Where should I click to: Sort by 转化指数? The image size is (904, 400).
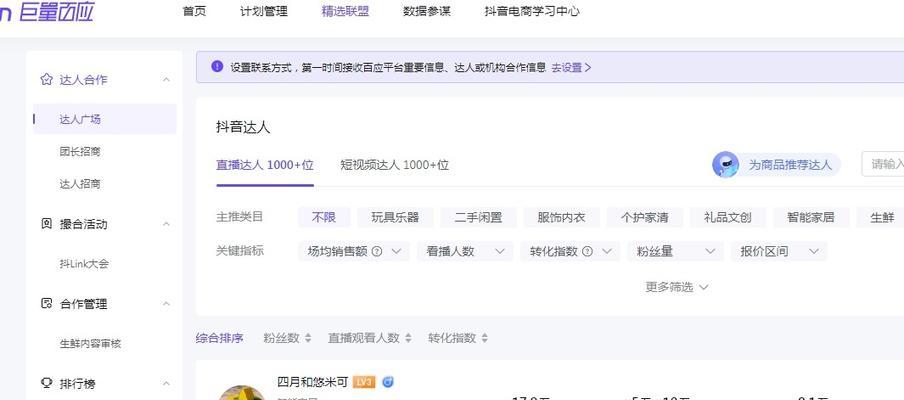coord(458,338)
